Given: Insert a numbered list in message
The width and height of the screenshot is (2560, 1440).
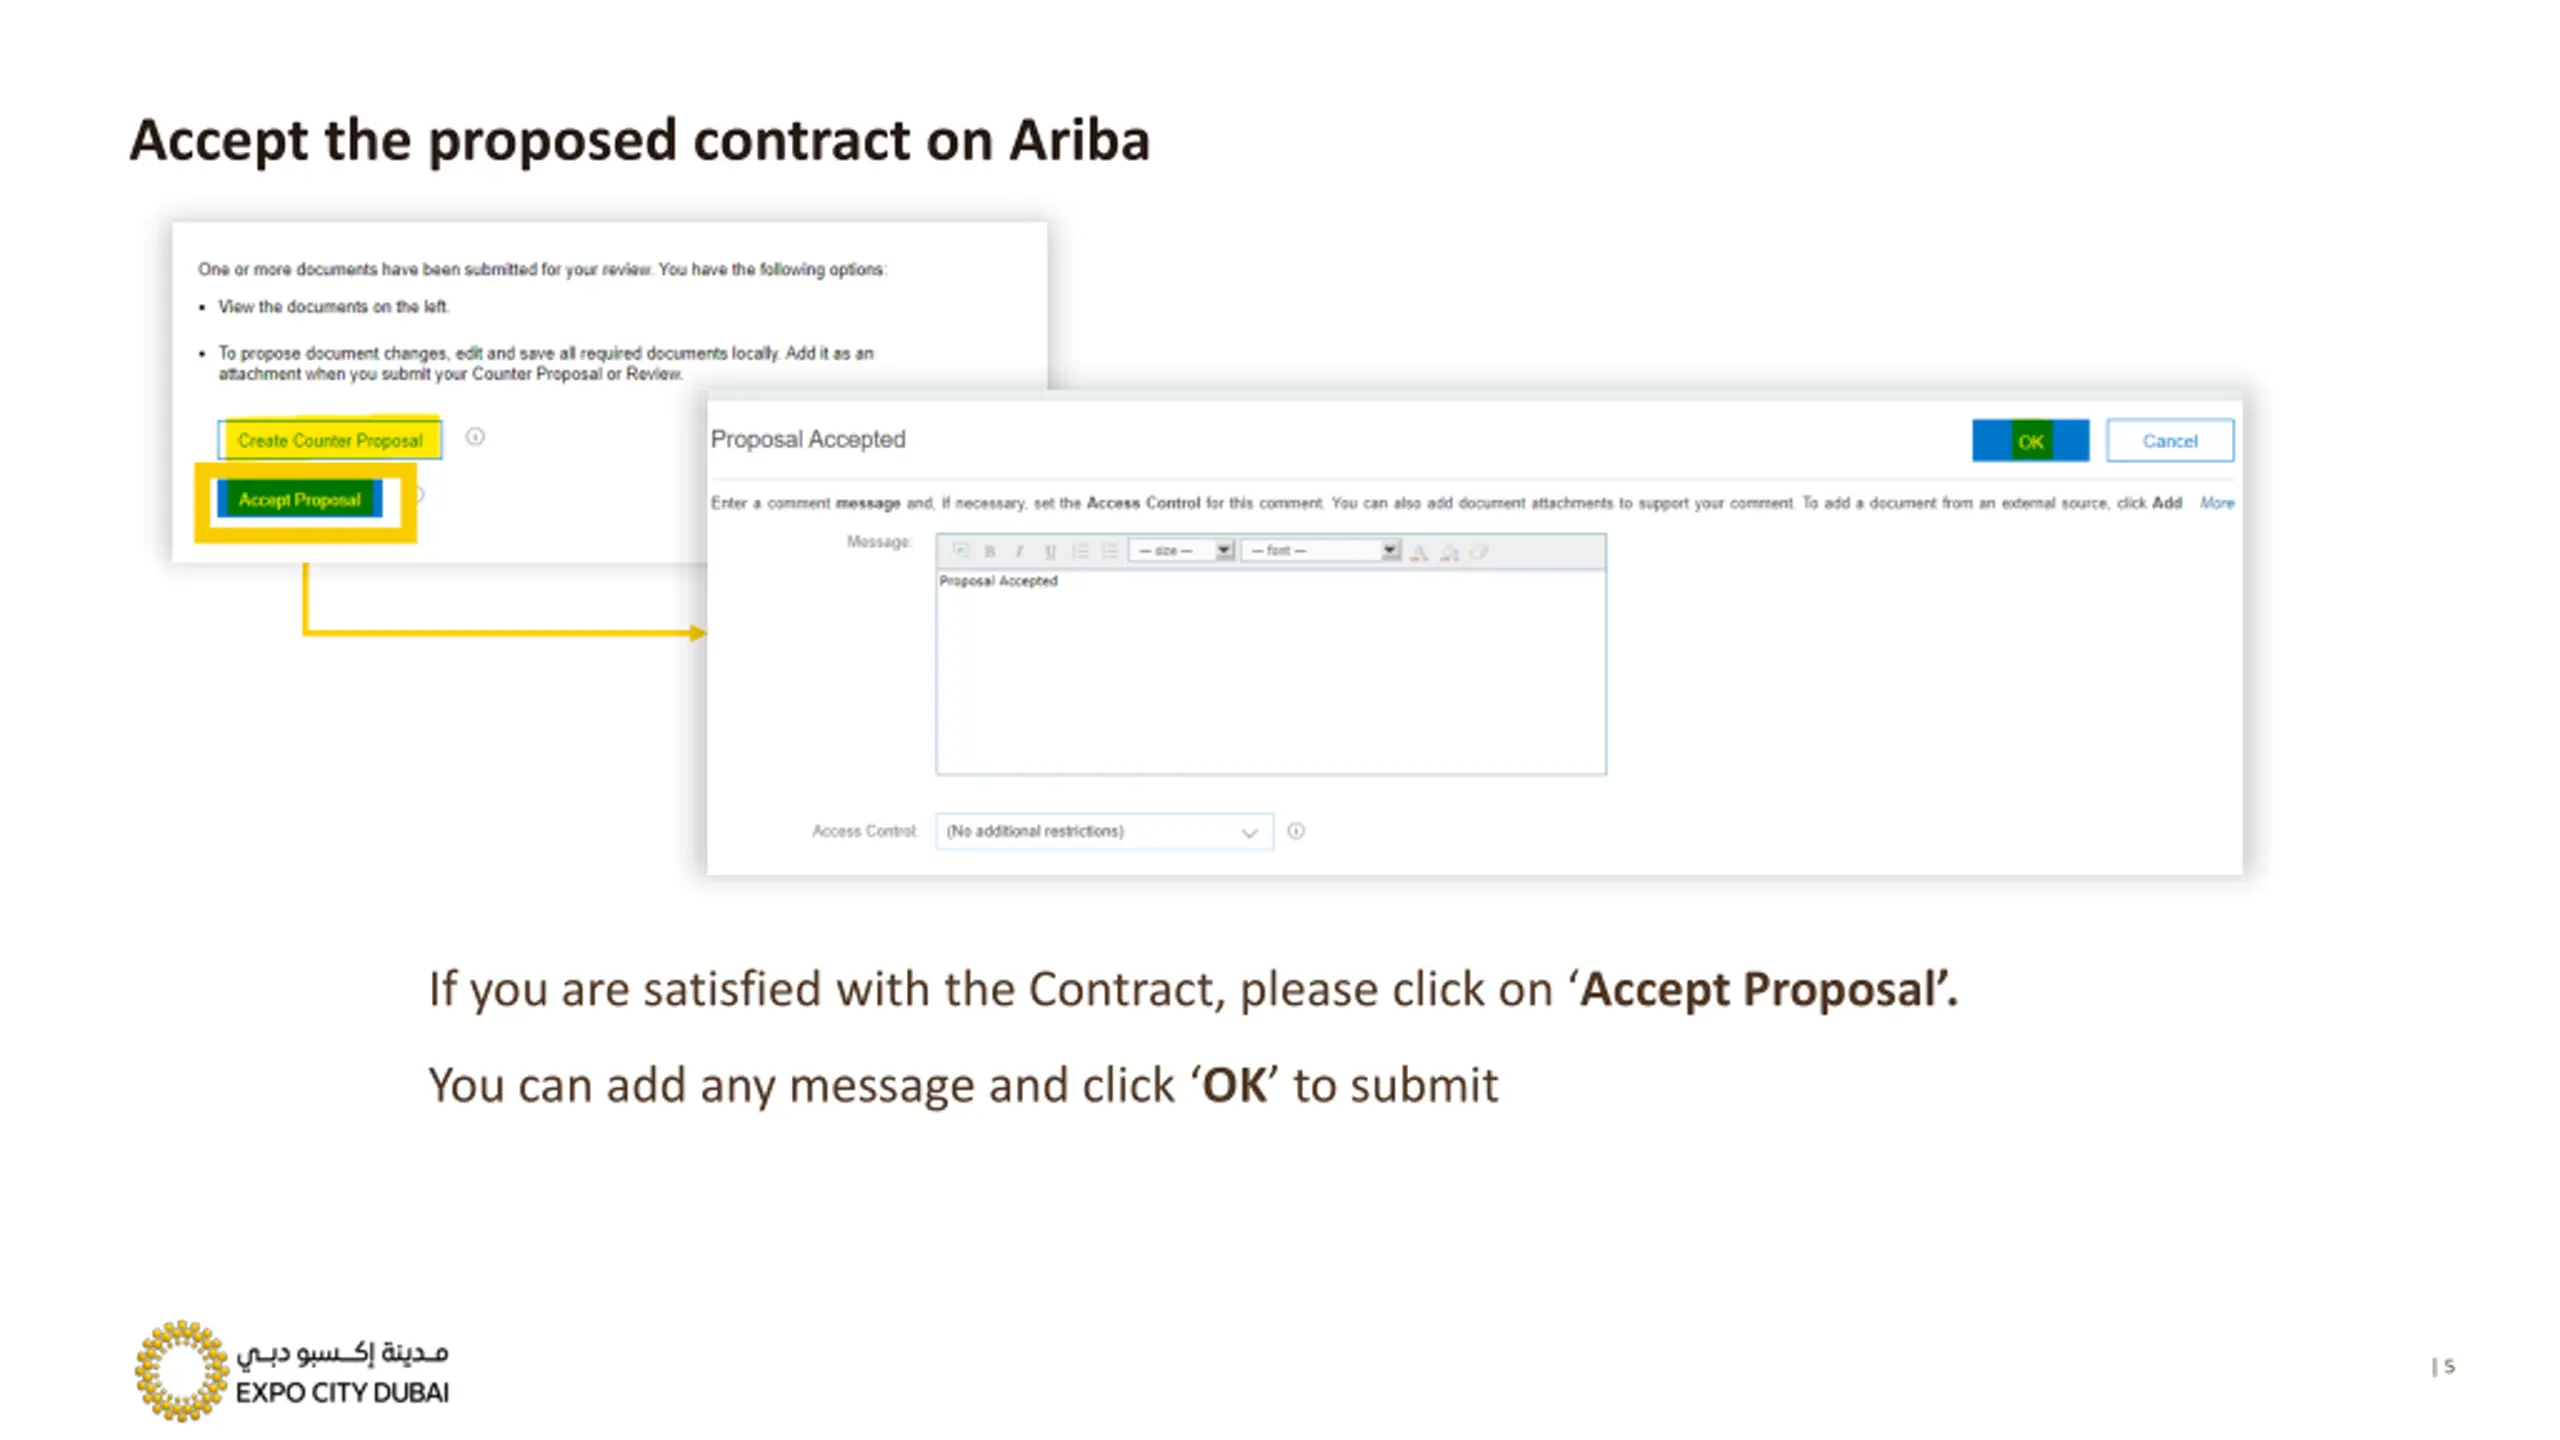Looking at the screenshot, I should (1080, 551).
